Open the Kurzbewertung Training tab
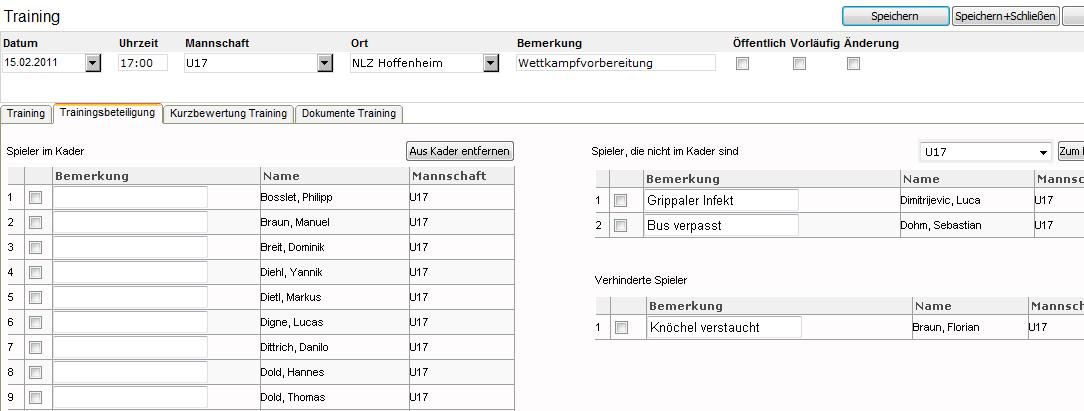 pos(228,113)
